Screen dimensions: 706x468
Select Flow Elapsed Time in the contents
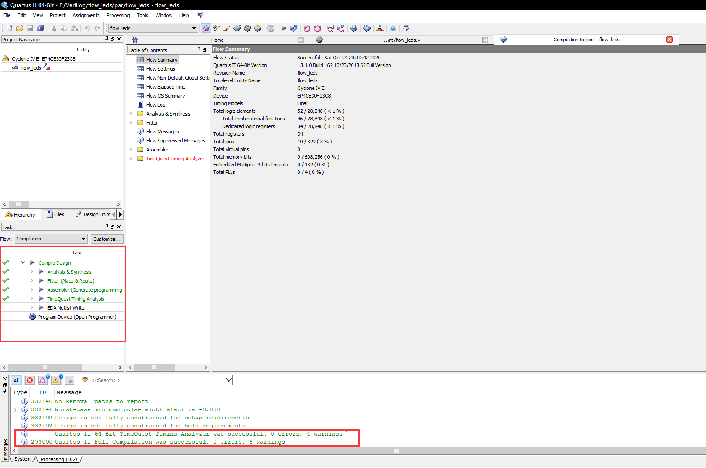click(x=165, y=87)
